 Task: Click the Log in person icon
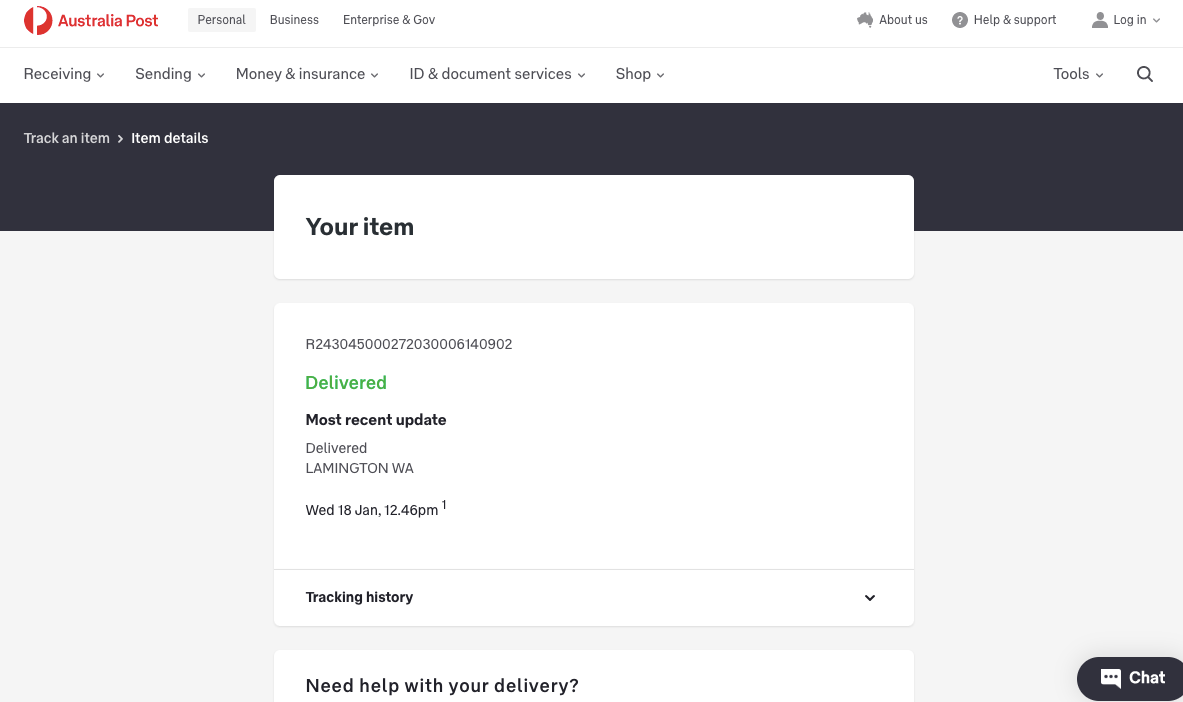tap(1100, 20)
